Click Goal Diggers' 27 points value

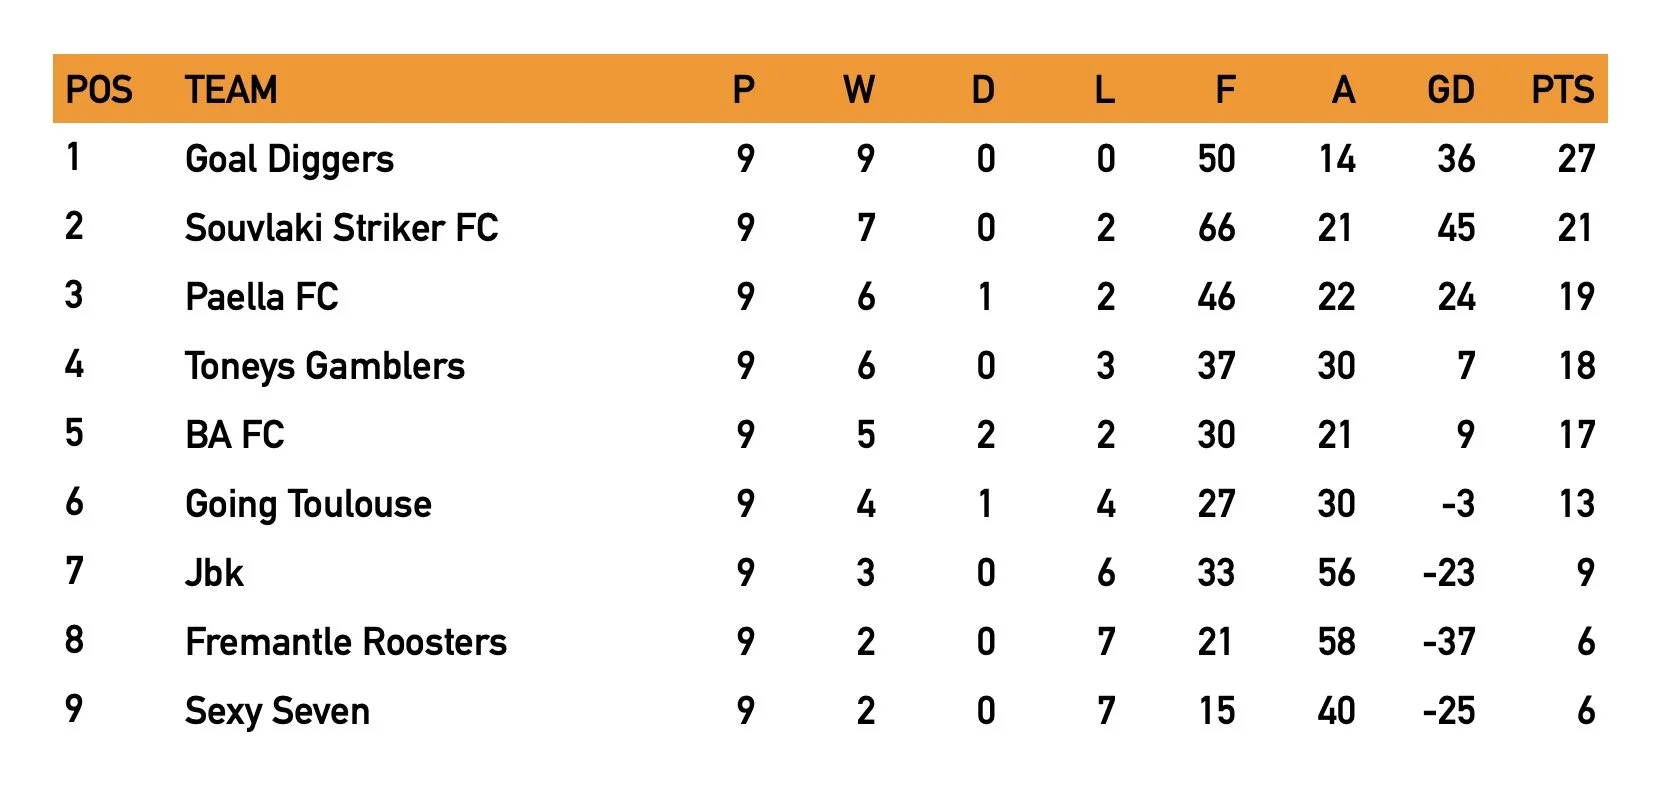click(x=1575, y=159)
